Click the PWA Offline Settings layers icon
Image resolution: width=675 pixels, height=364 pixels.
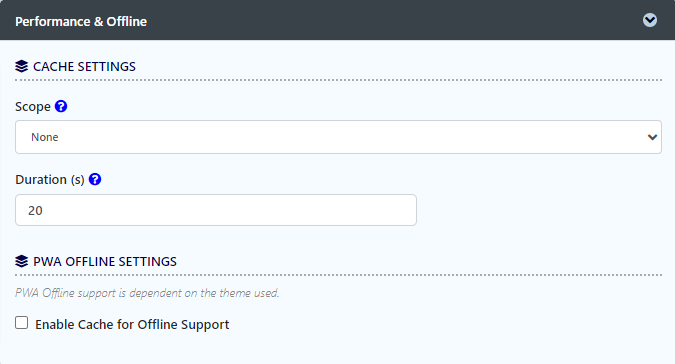click(x=22, y=261)
